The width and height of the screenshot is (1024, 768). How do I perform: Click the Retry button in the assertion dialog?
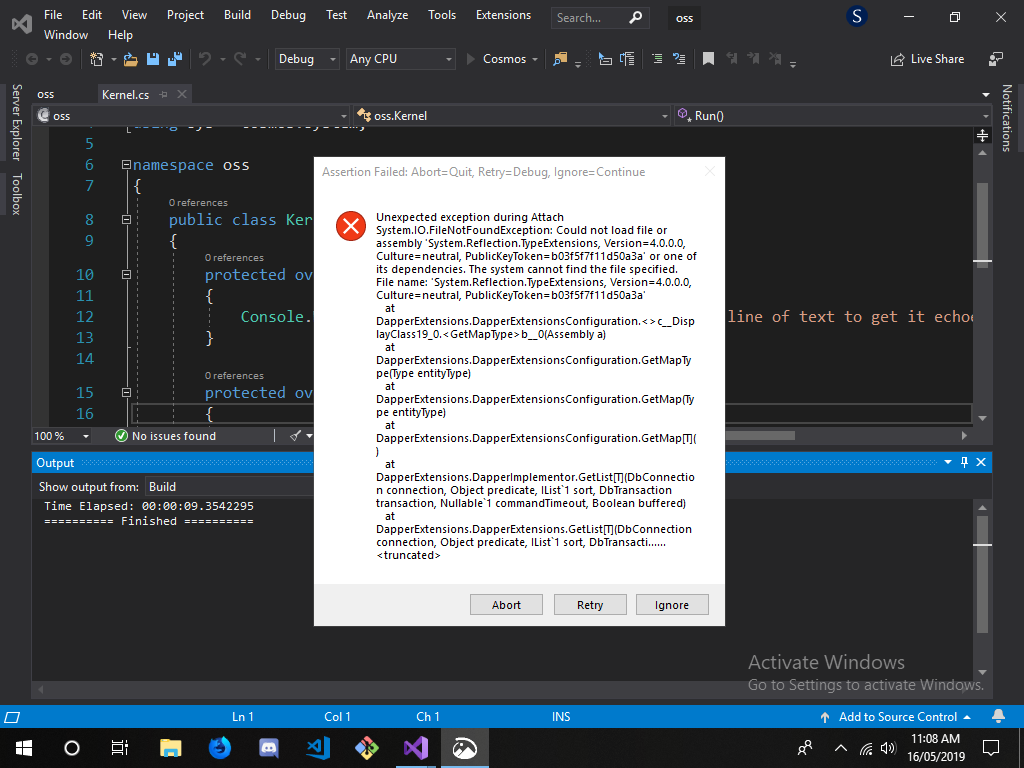pos(589,604)
